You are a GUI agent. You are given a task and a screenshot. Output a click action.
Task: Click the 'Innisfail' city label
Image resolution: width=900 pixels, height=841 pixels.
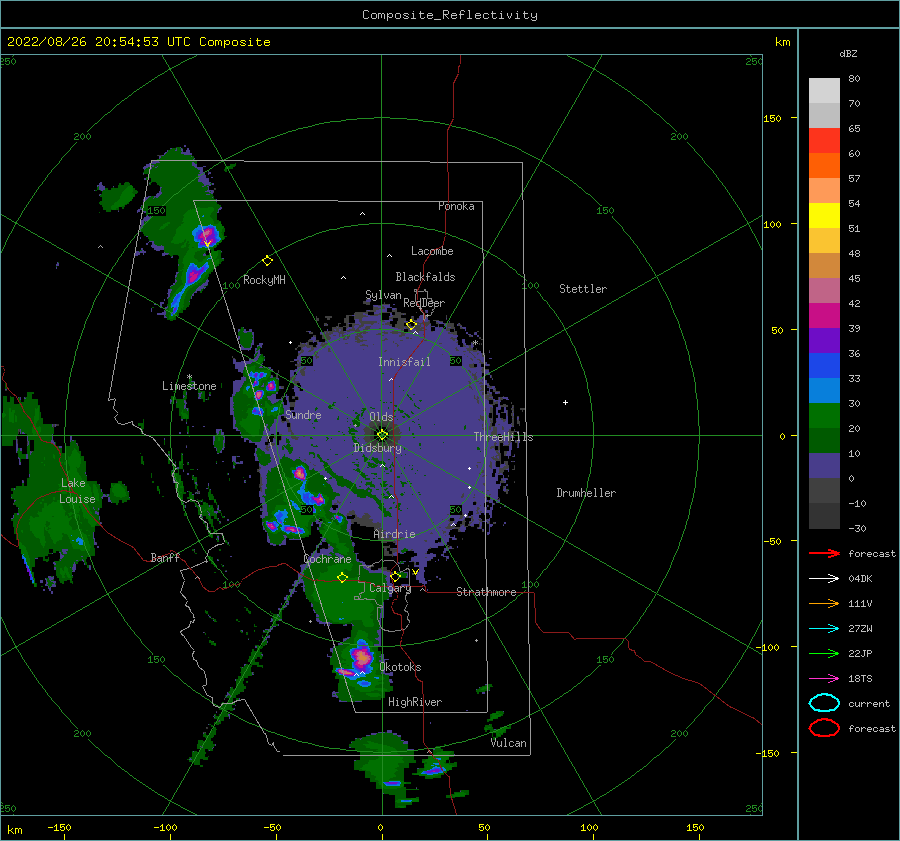404,362
